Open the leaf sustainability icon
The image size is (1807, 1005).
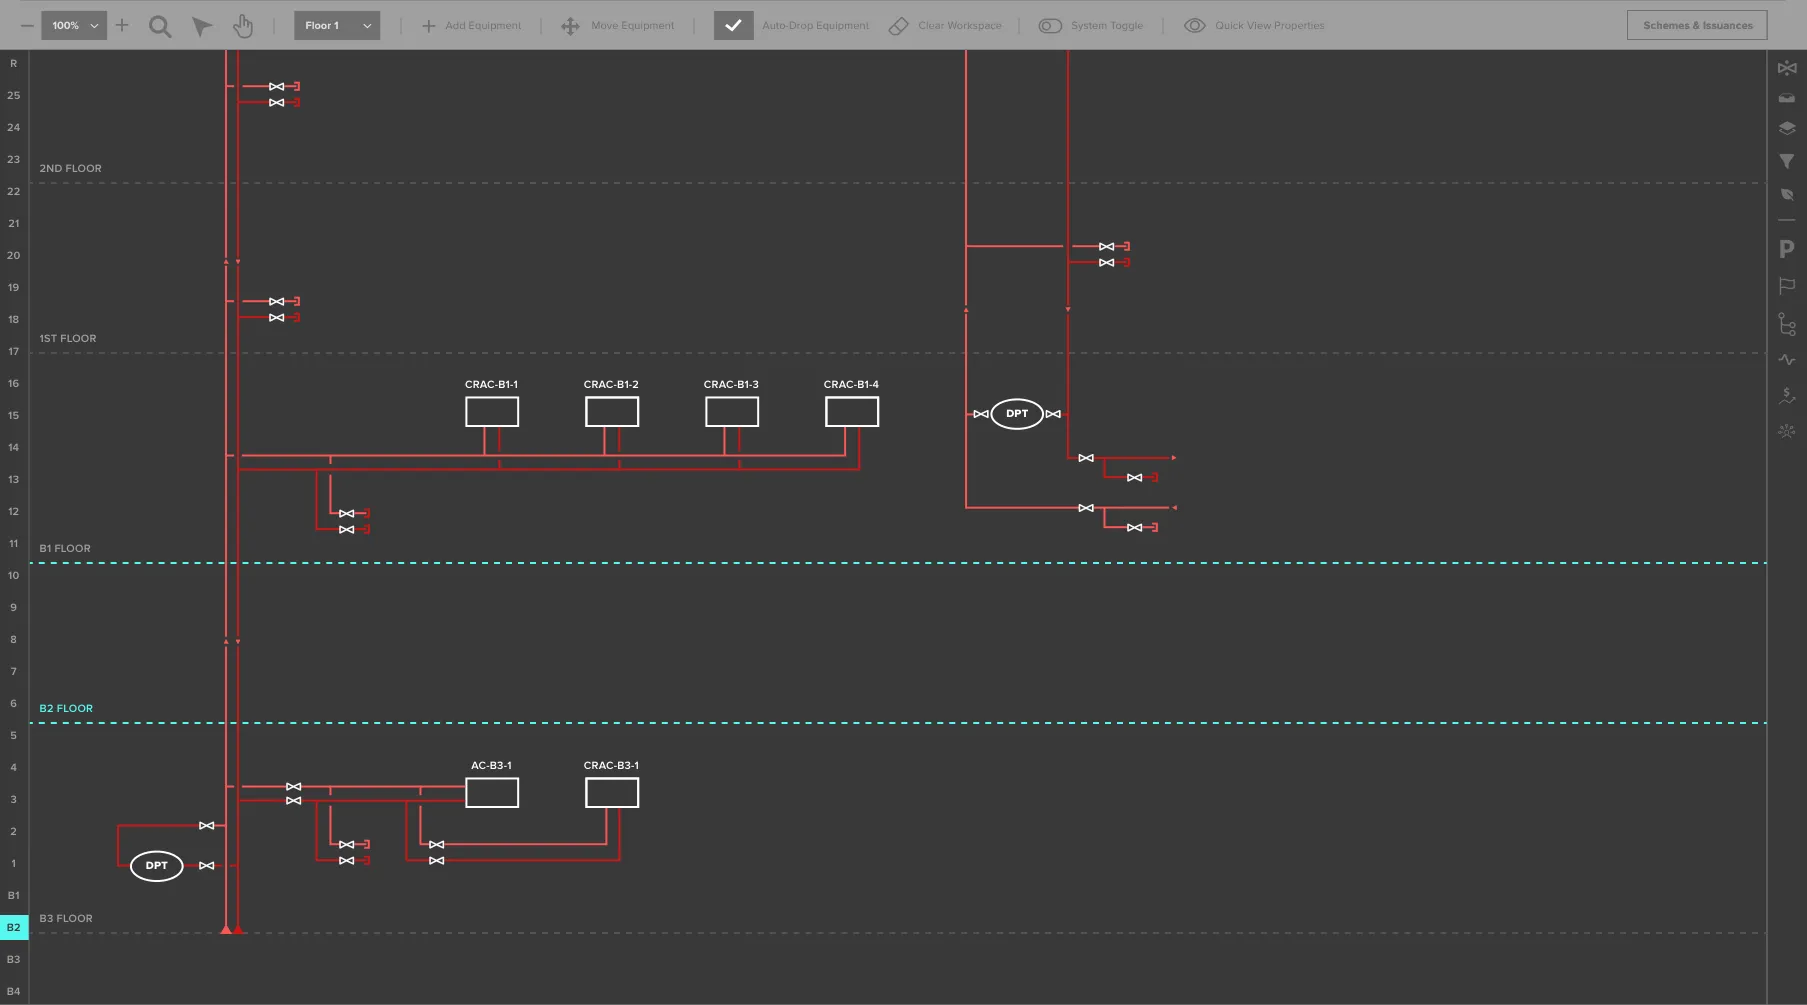tap(1787, 194)
